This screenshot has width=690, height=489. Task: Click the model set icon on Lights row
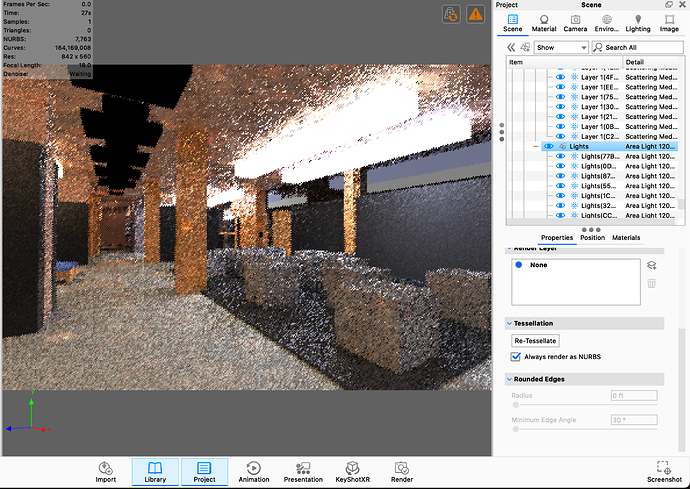562,147
